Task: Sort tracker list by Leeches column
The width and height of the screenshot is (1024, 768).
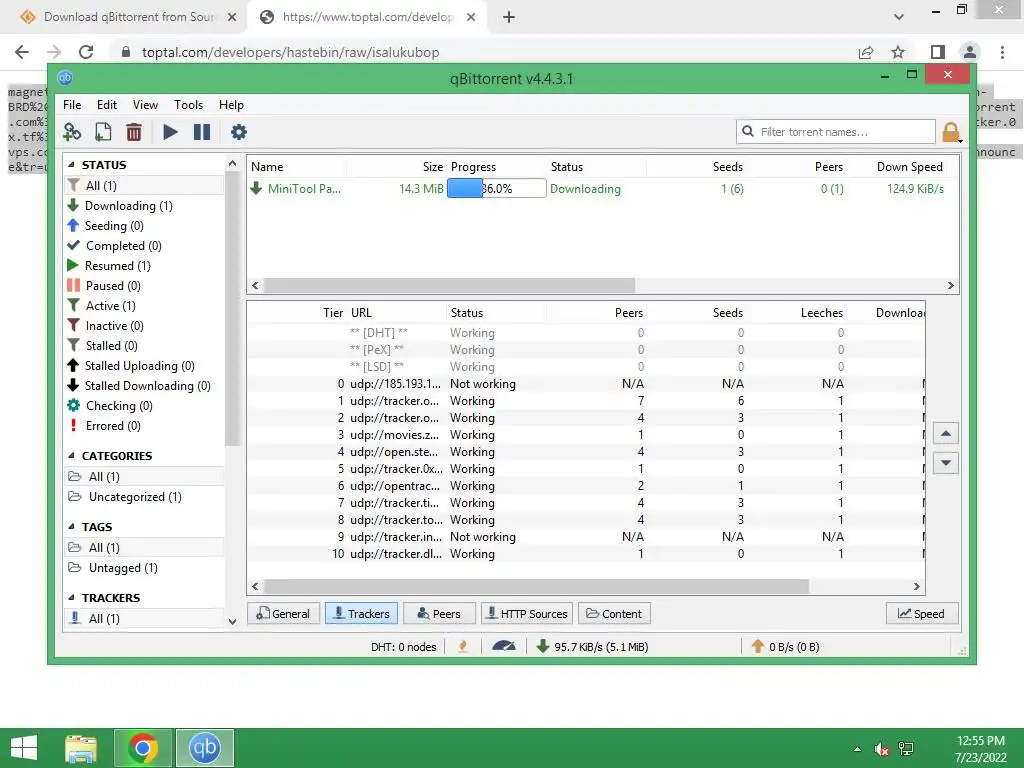Action: point(796,313)
